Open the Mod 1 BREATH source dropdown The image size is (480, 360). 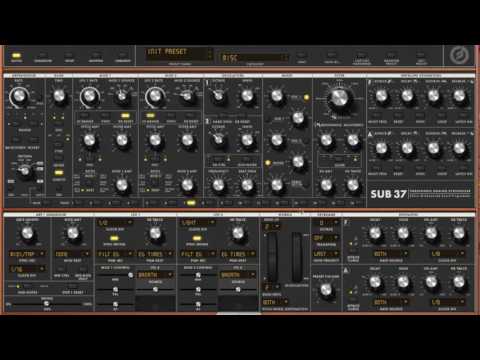[155, 275]
